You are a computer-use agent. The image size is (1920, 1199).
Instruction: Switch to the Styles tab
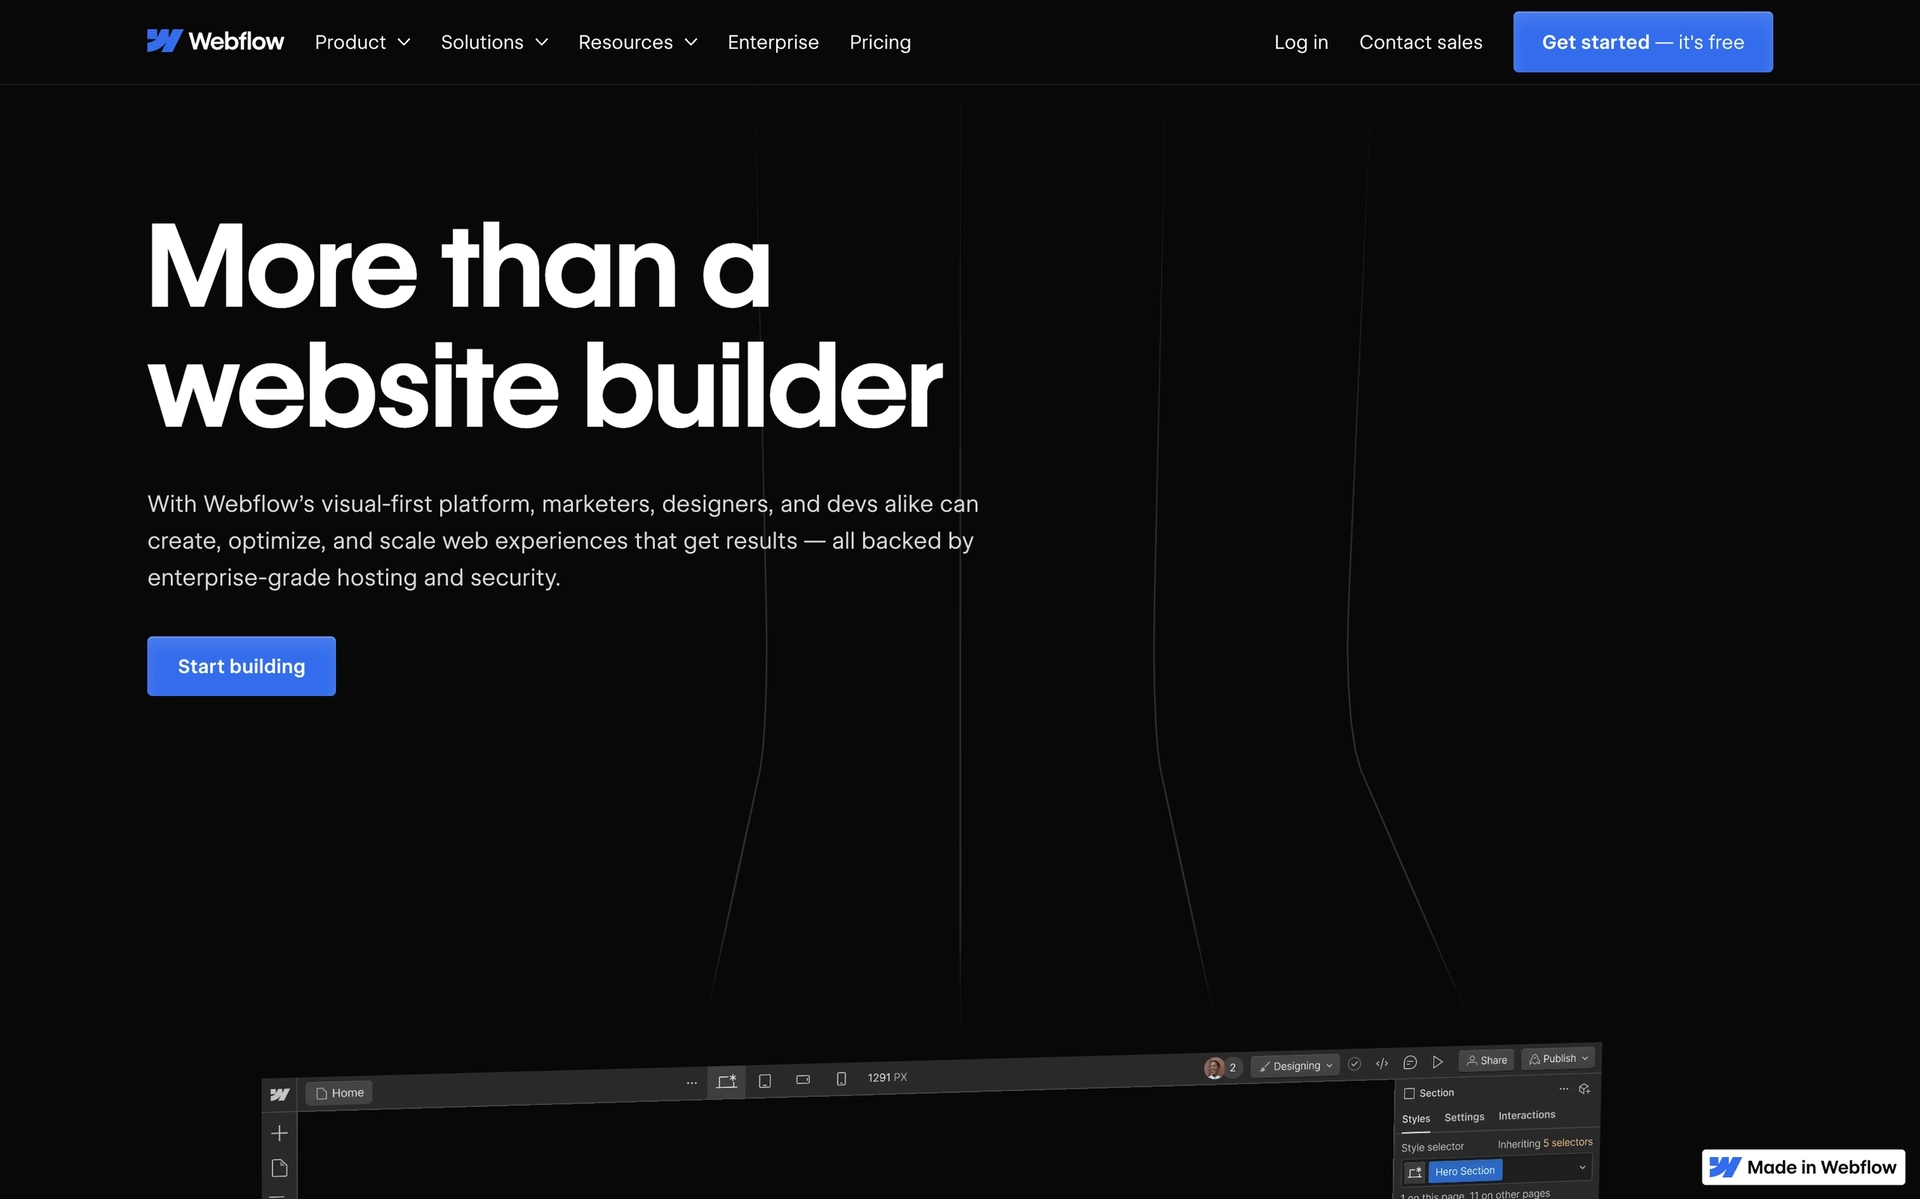point(1415,1119)
